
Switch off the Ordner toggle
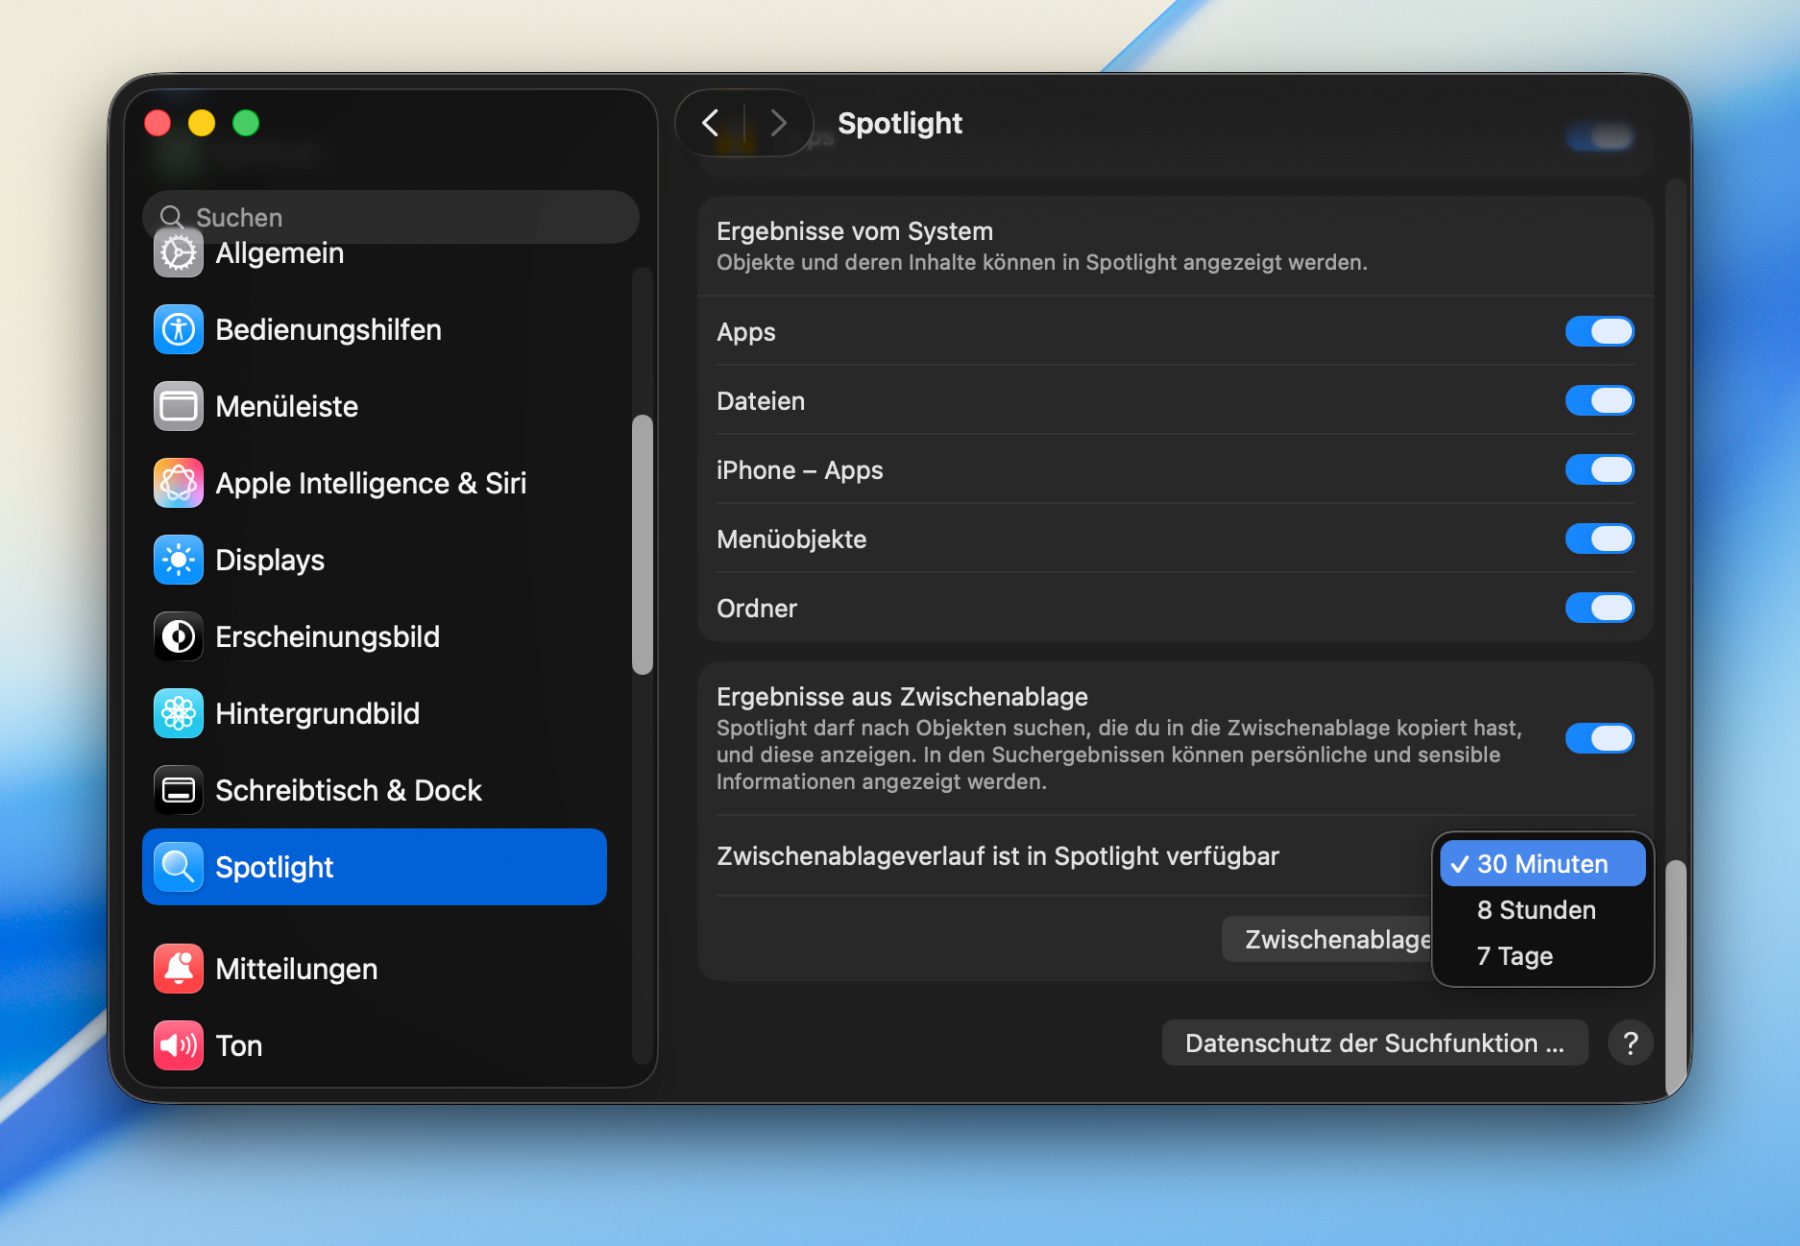coord(1598,608)
